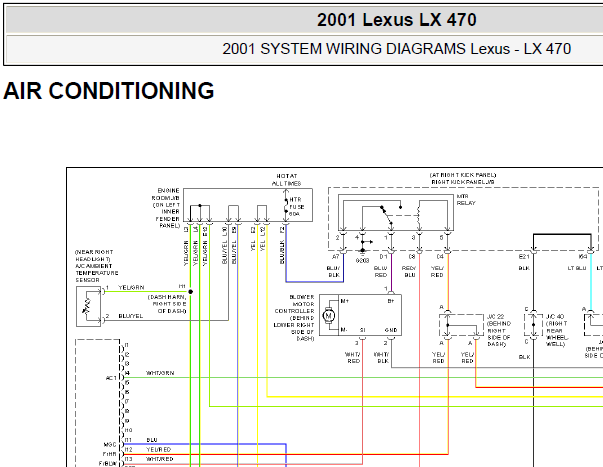Click the 'J/C 40' junction connector label
Viewport: 603px width, 467px height.
(x=555, y=316)
